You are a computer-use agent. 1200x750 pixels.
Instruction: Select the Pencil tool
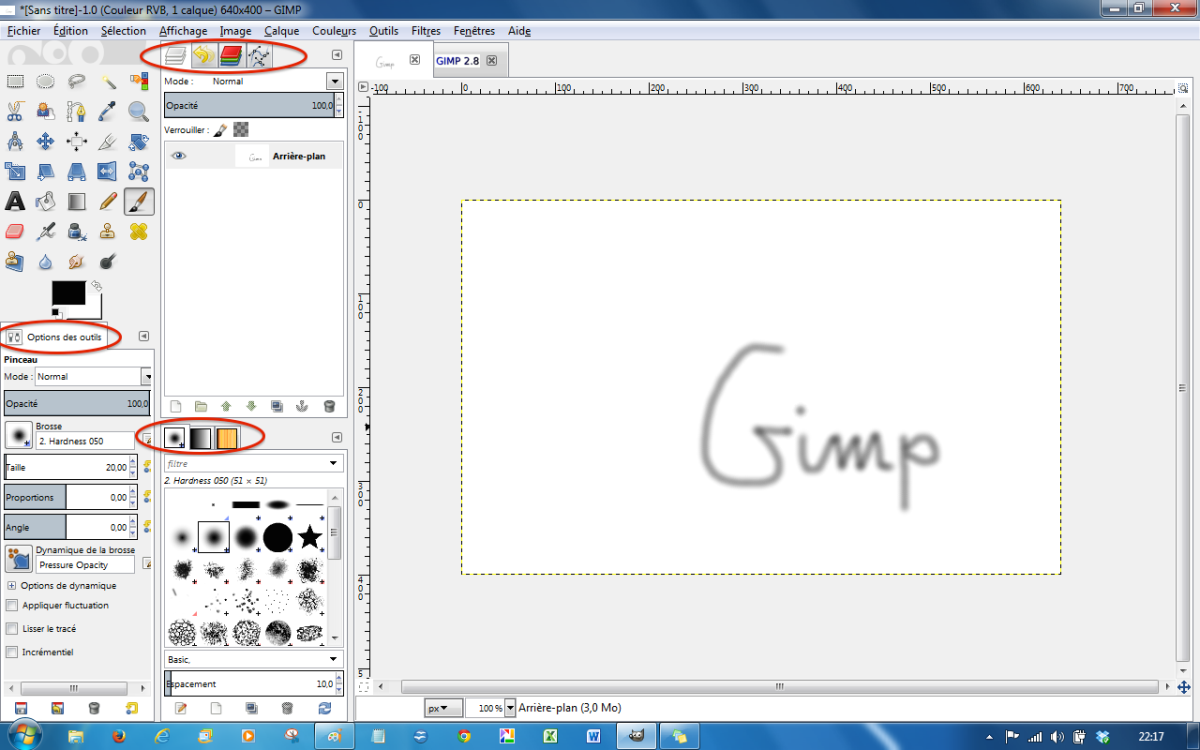pyautogui.click(x=108, y=201)
